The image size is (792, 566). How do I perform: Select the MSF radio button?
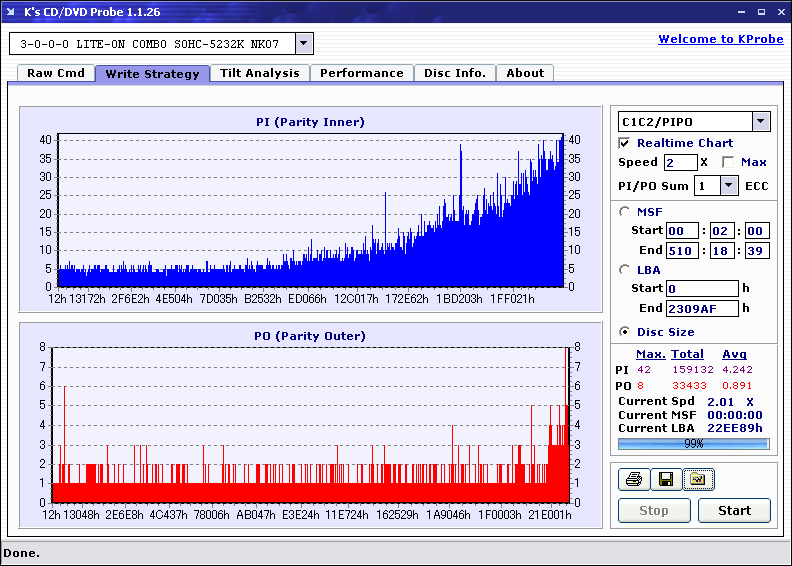(625, 211)
